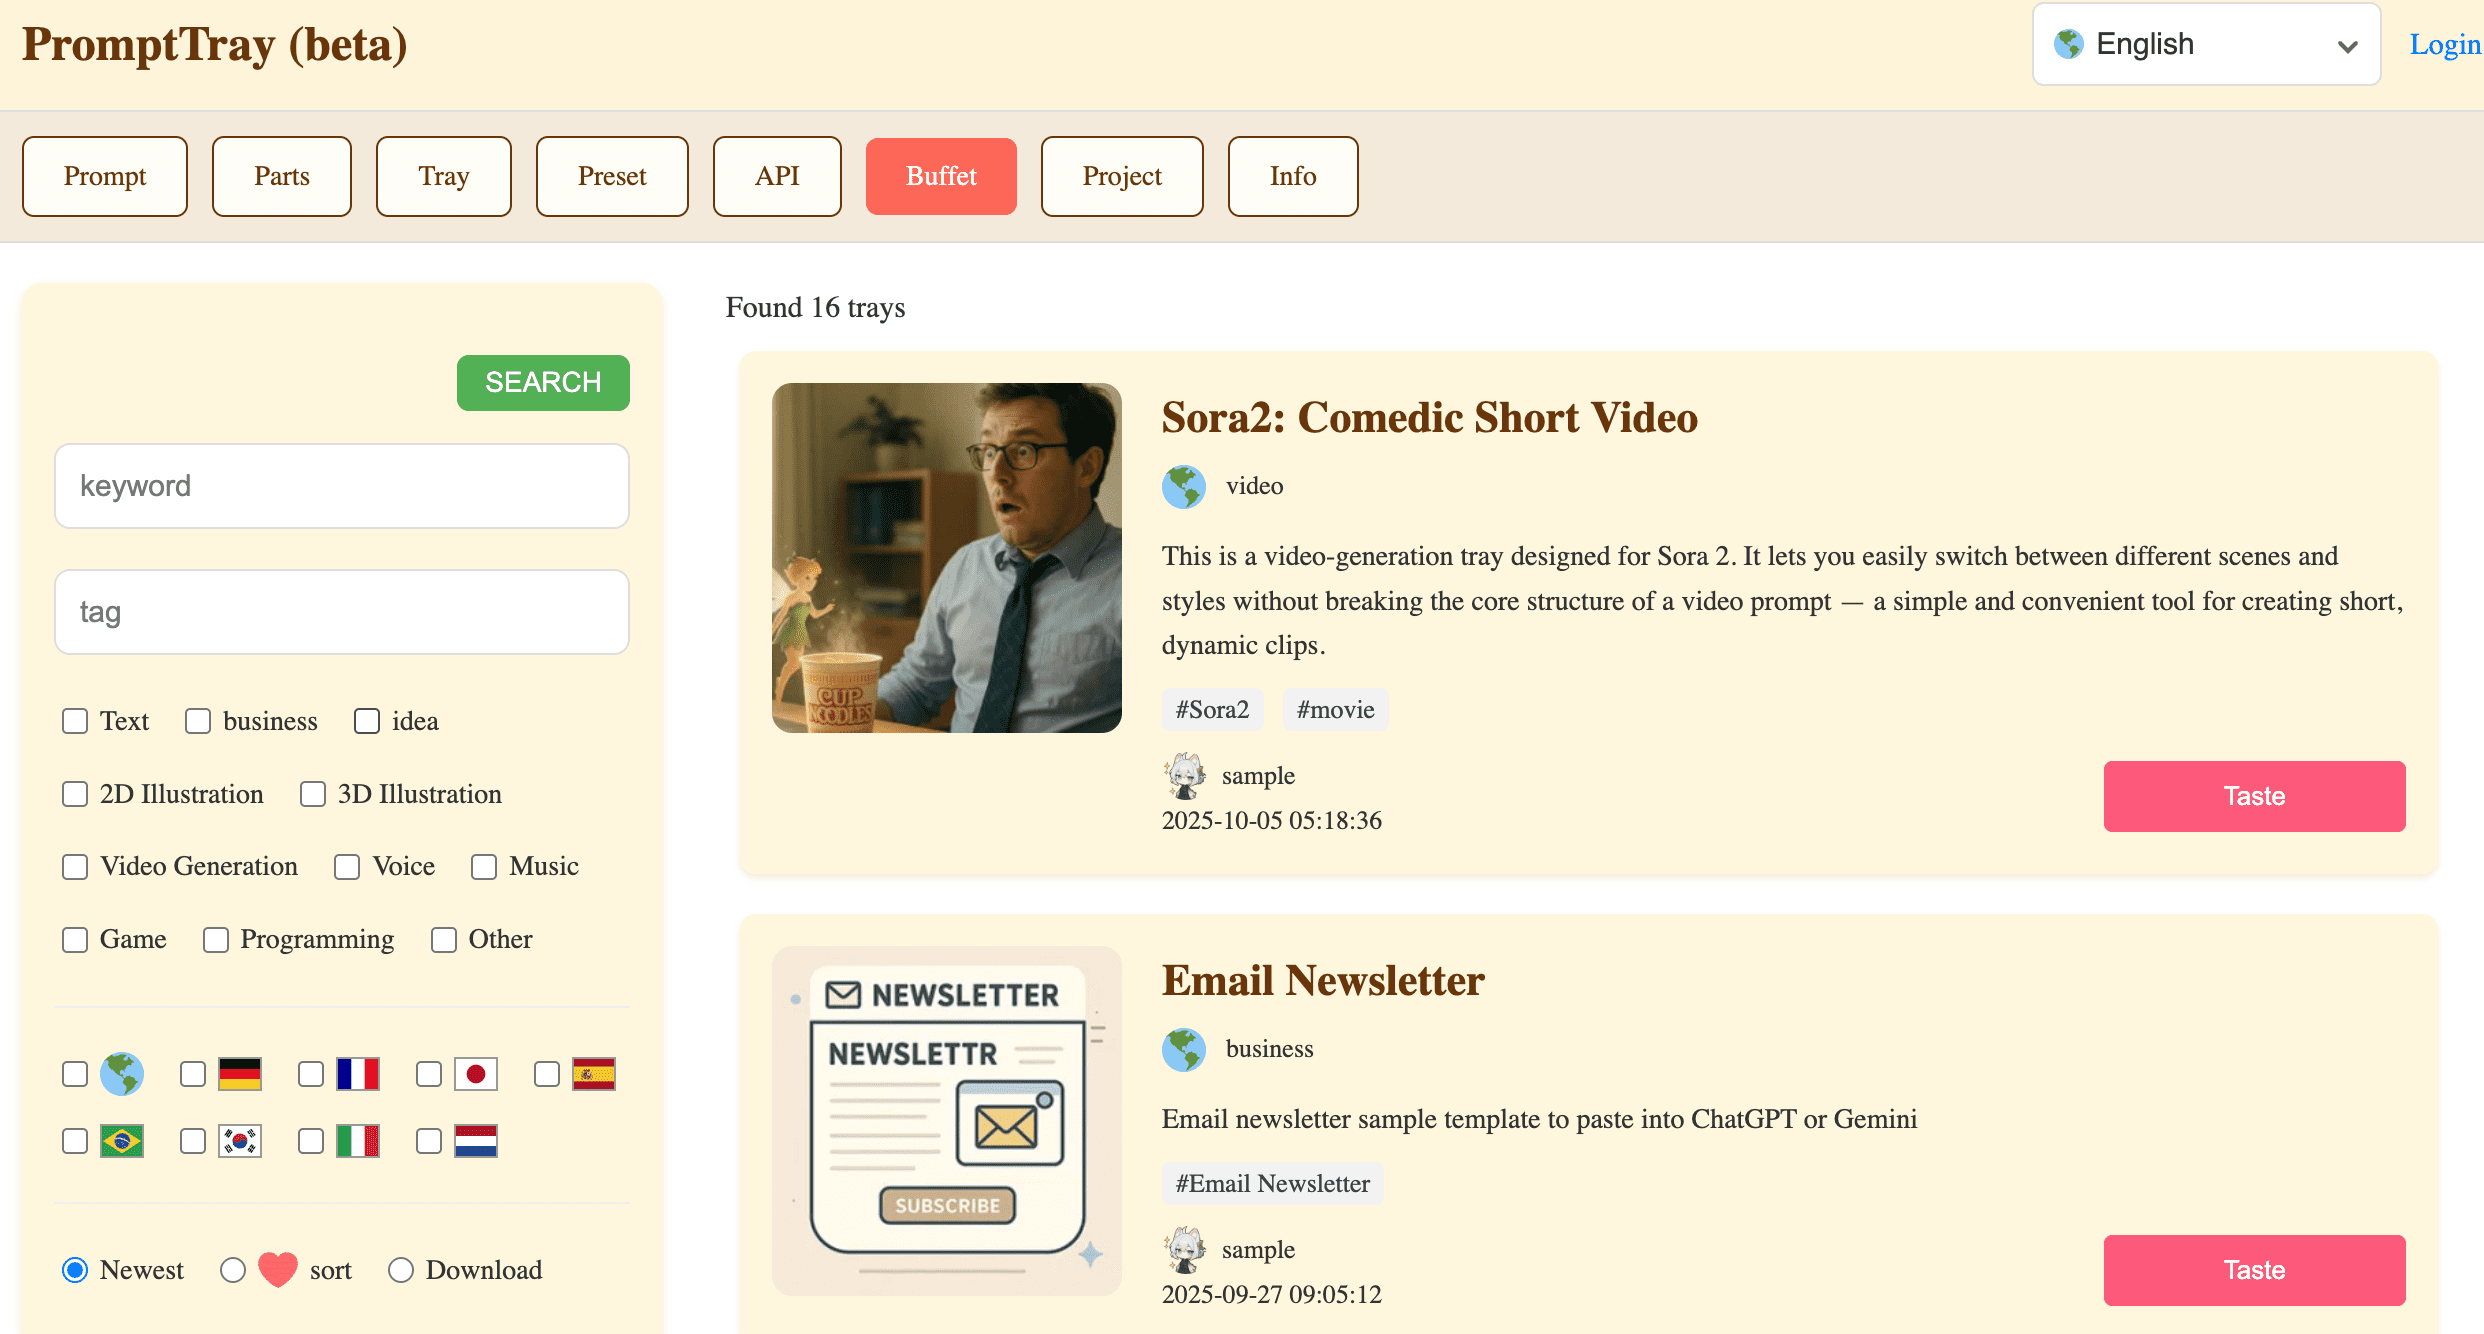The height and width of the screenshot is (1334, 2484).
Task: Click the German flag language filter icon
Action: click(x=239, y=1074)
